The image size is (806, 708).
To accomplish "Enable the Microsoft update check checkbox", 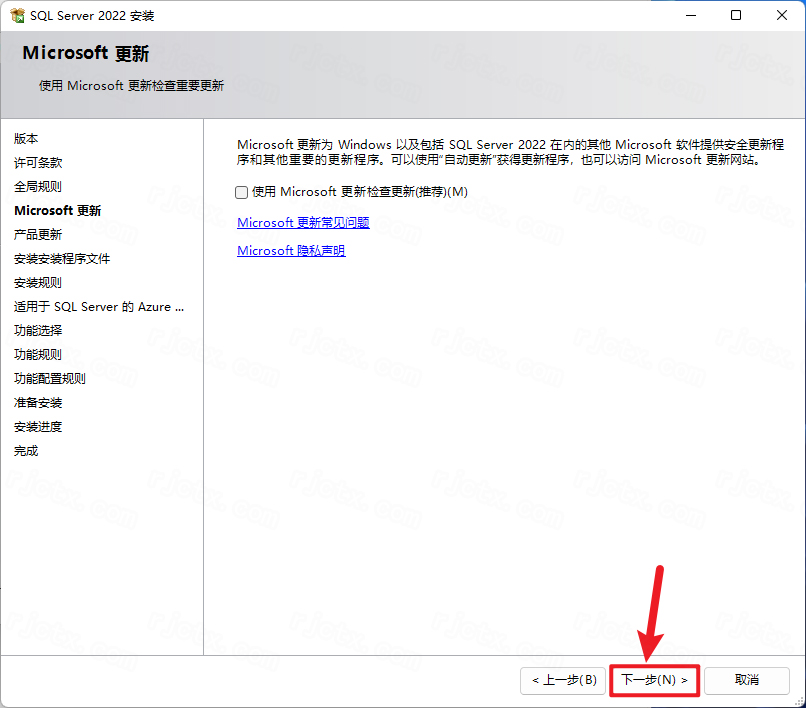I will pos(242,192).
